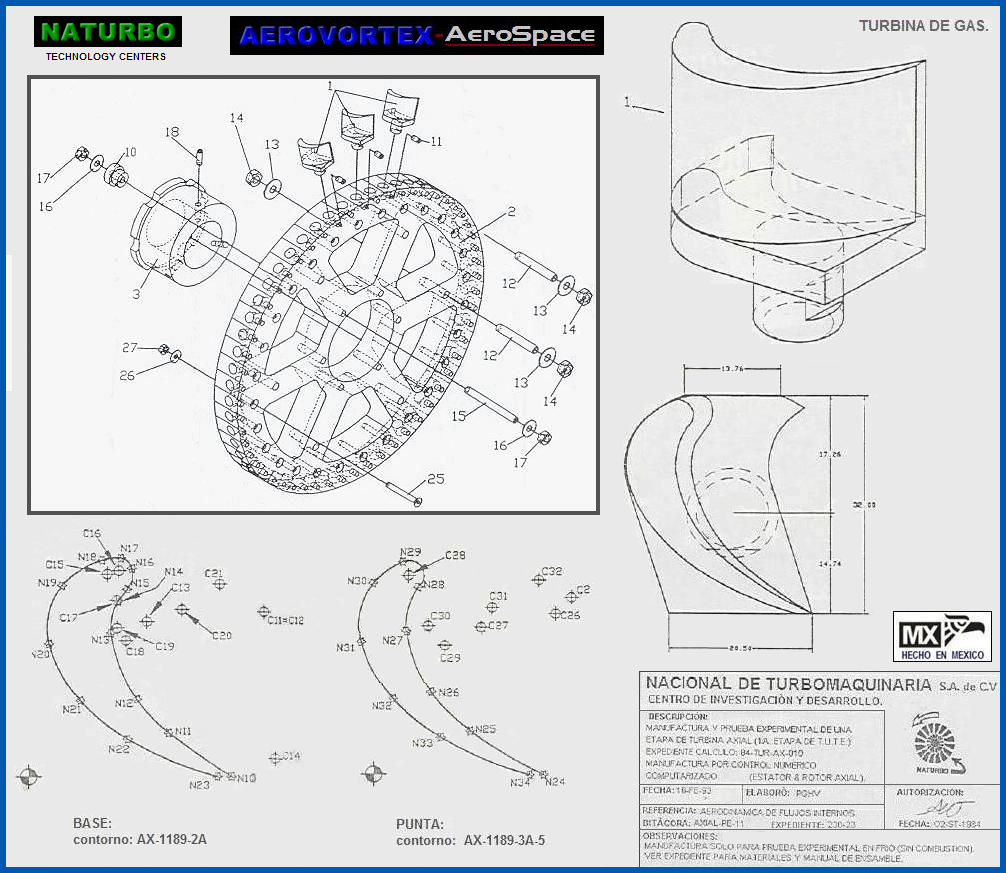Click point label N23 at base trailing edge
The image size is (1006, 873).
click(200, 784)
